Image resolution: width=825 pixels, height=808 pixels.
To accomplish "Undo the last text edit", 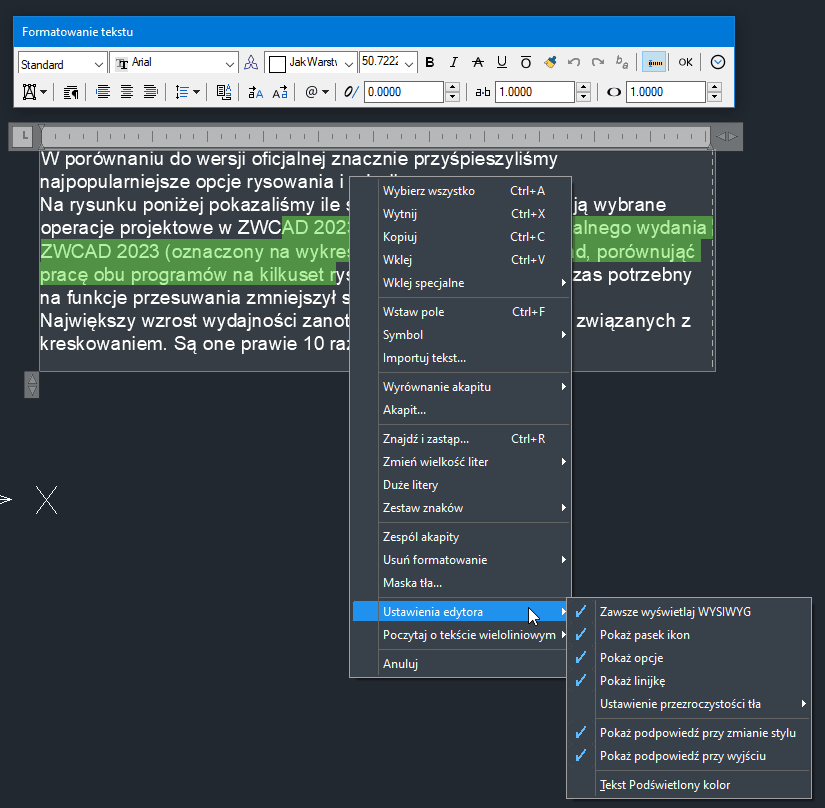I will [x=574, y=63].
